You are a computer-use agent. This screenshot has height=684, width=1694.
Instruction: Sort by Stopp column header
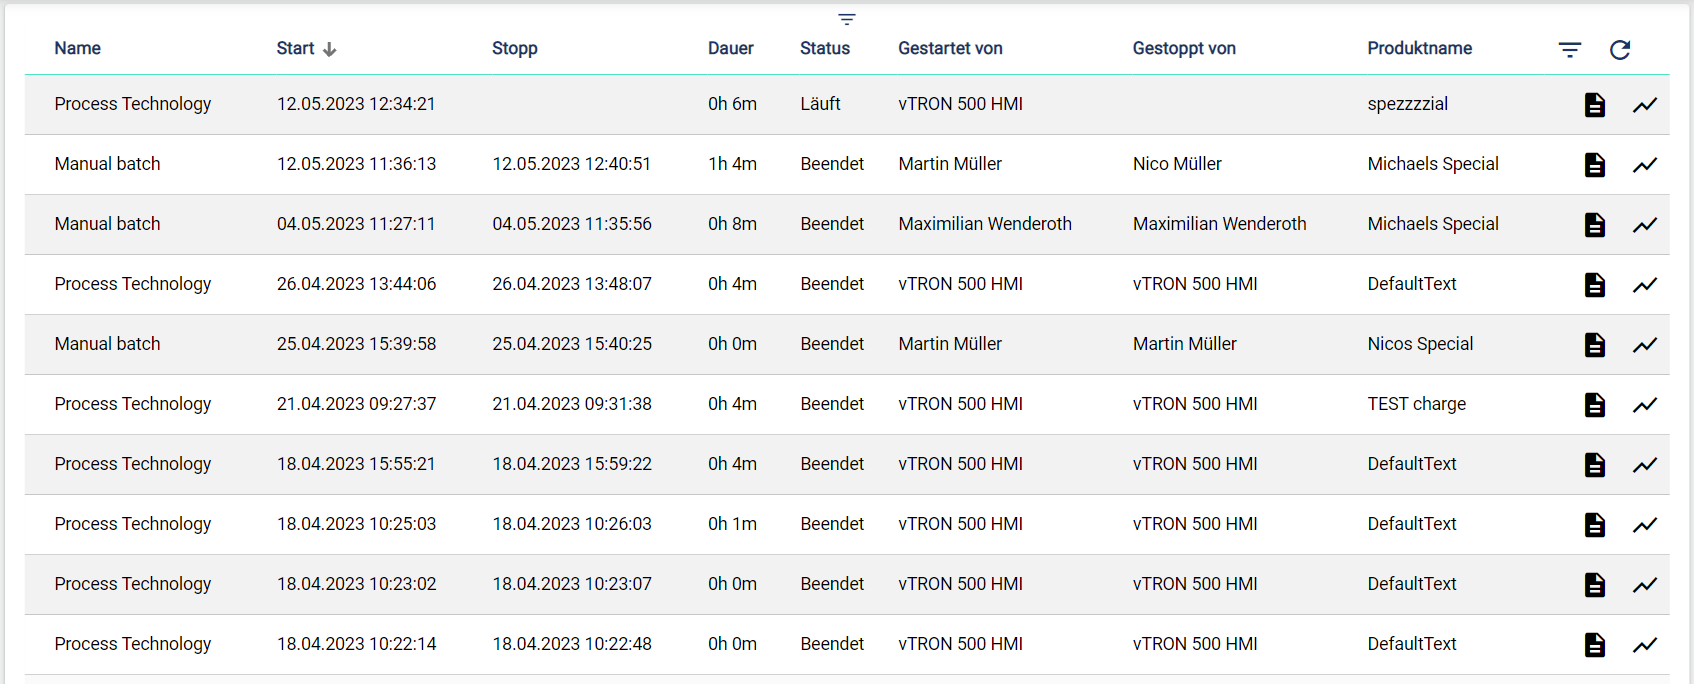[515, 48]
